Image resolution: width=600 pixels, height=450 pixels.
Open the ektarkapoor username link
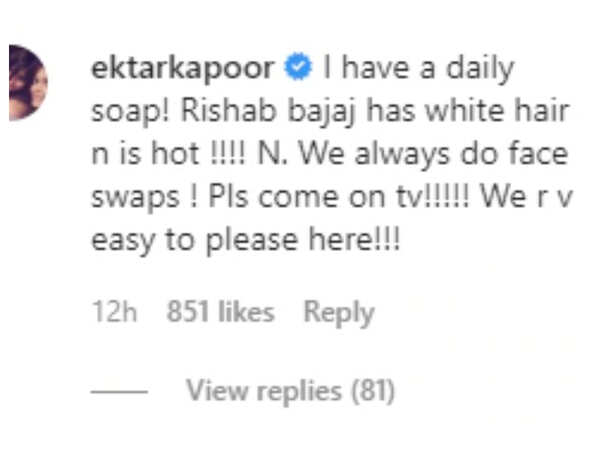pyautogui.click(x=183, y=69)
